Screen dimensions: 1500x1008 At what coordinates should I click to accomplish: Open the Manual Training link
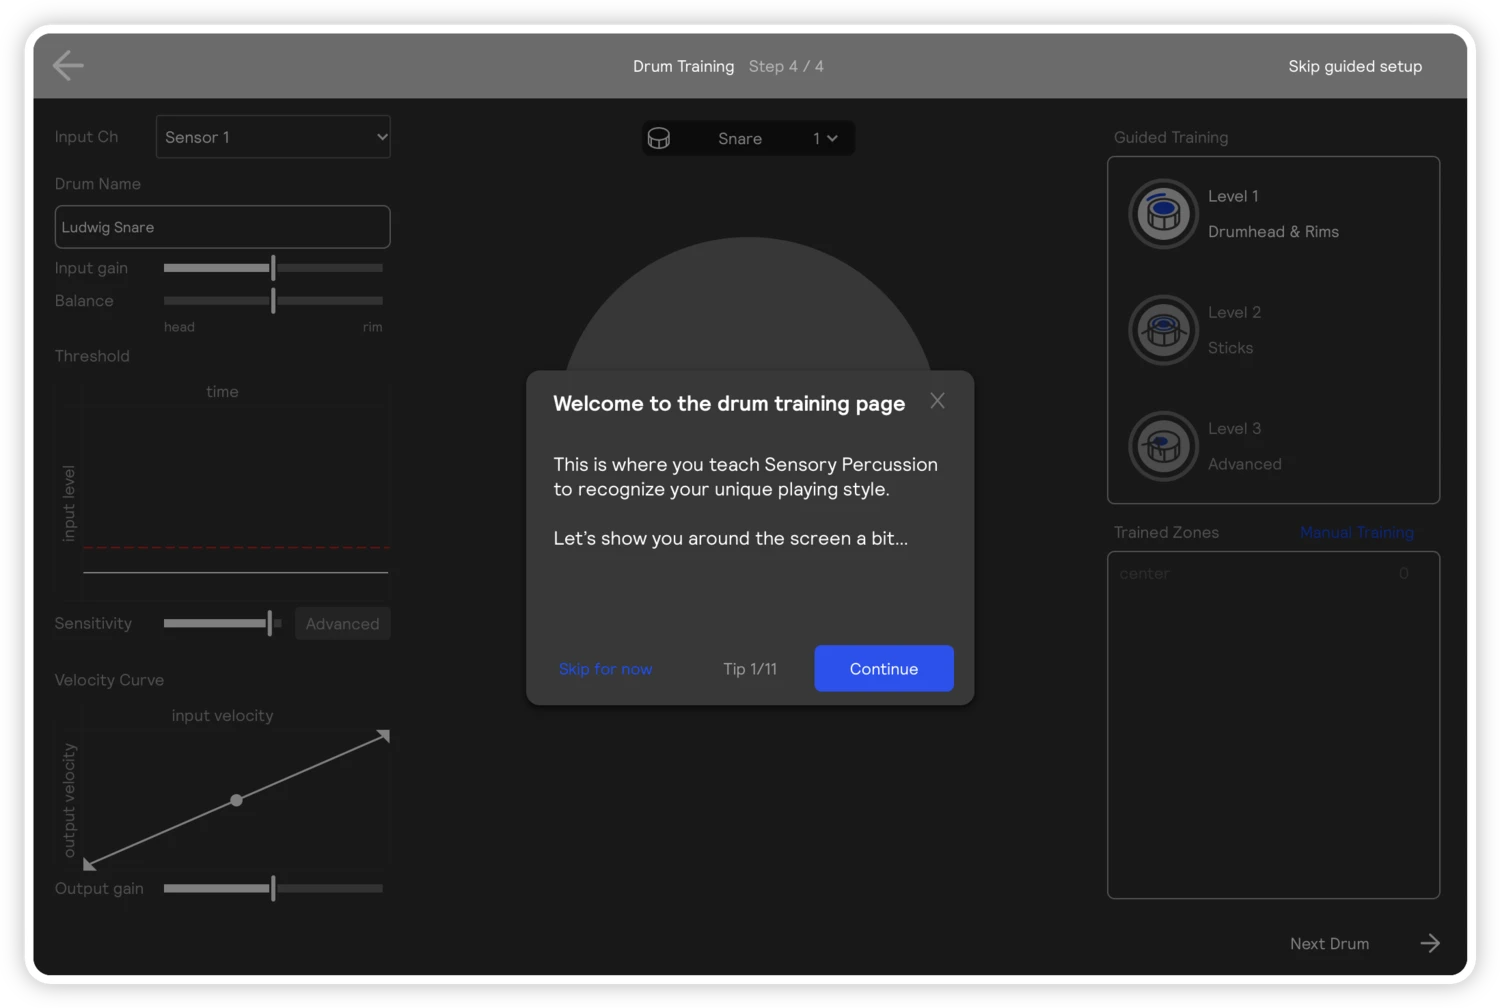tap(1357, 532)
